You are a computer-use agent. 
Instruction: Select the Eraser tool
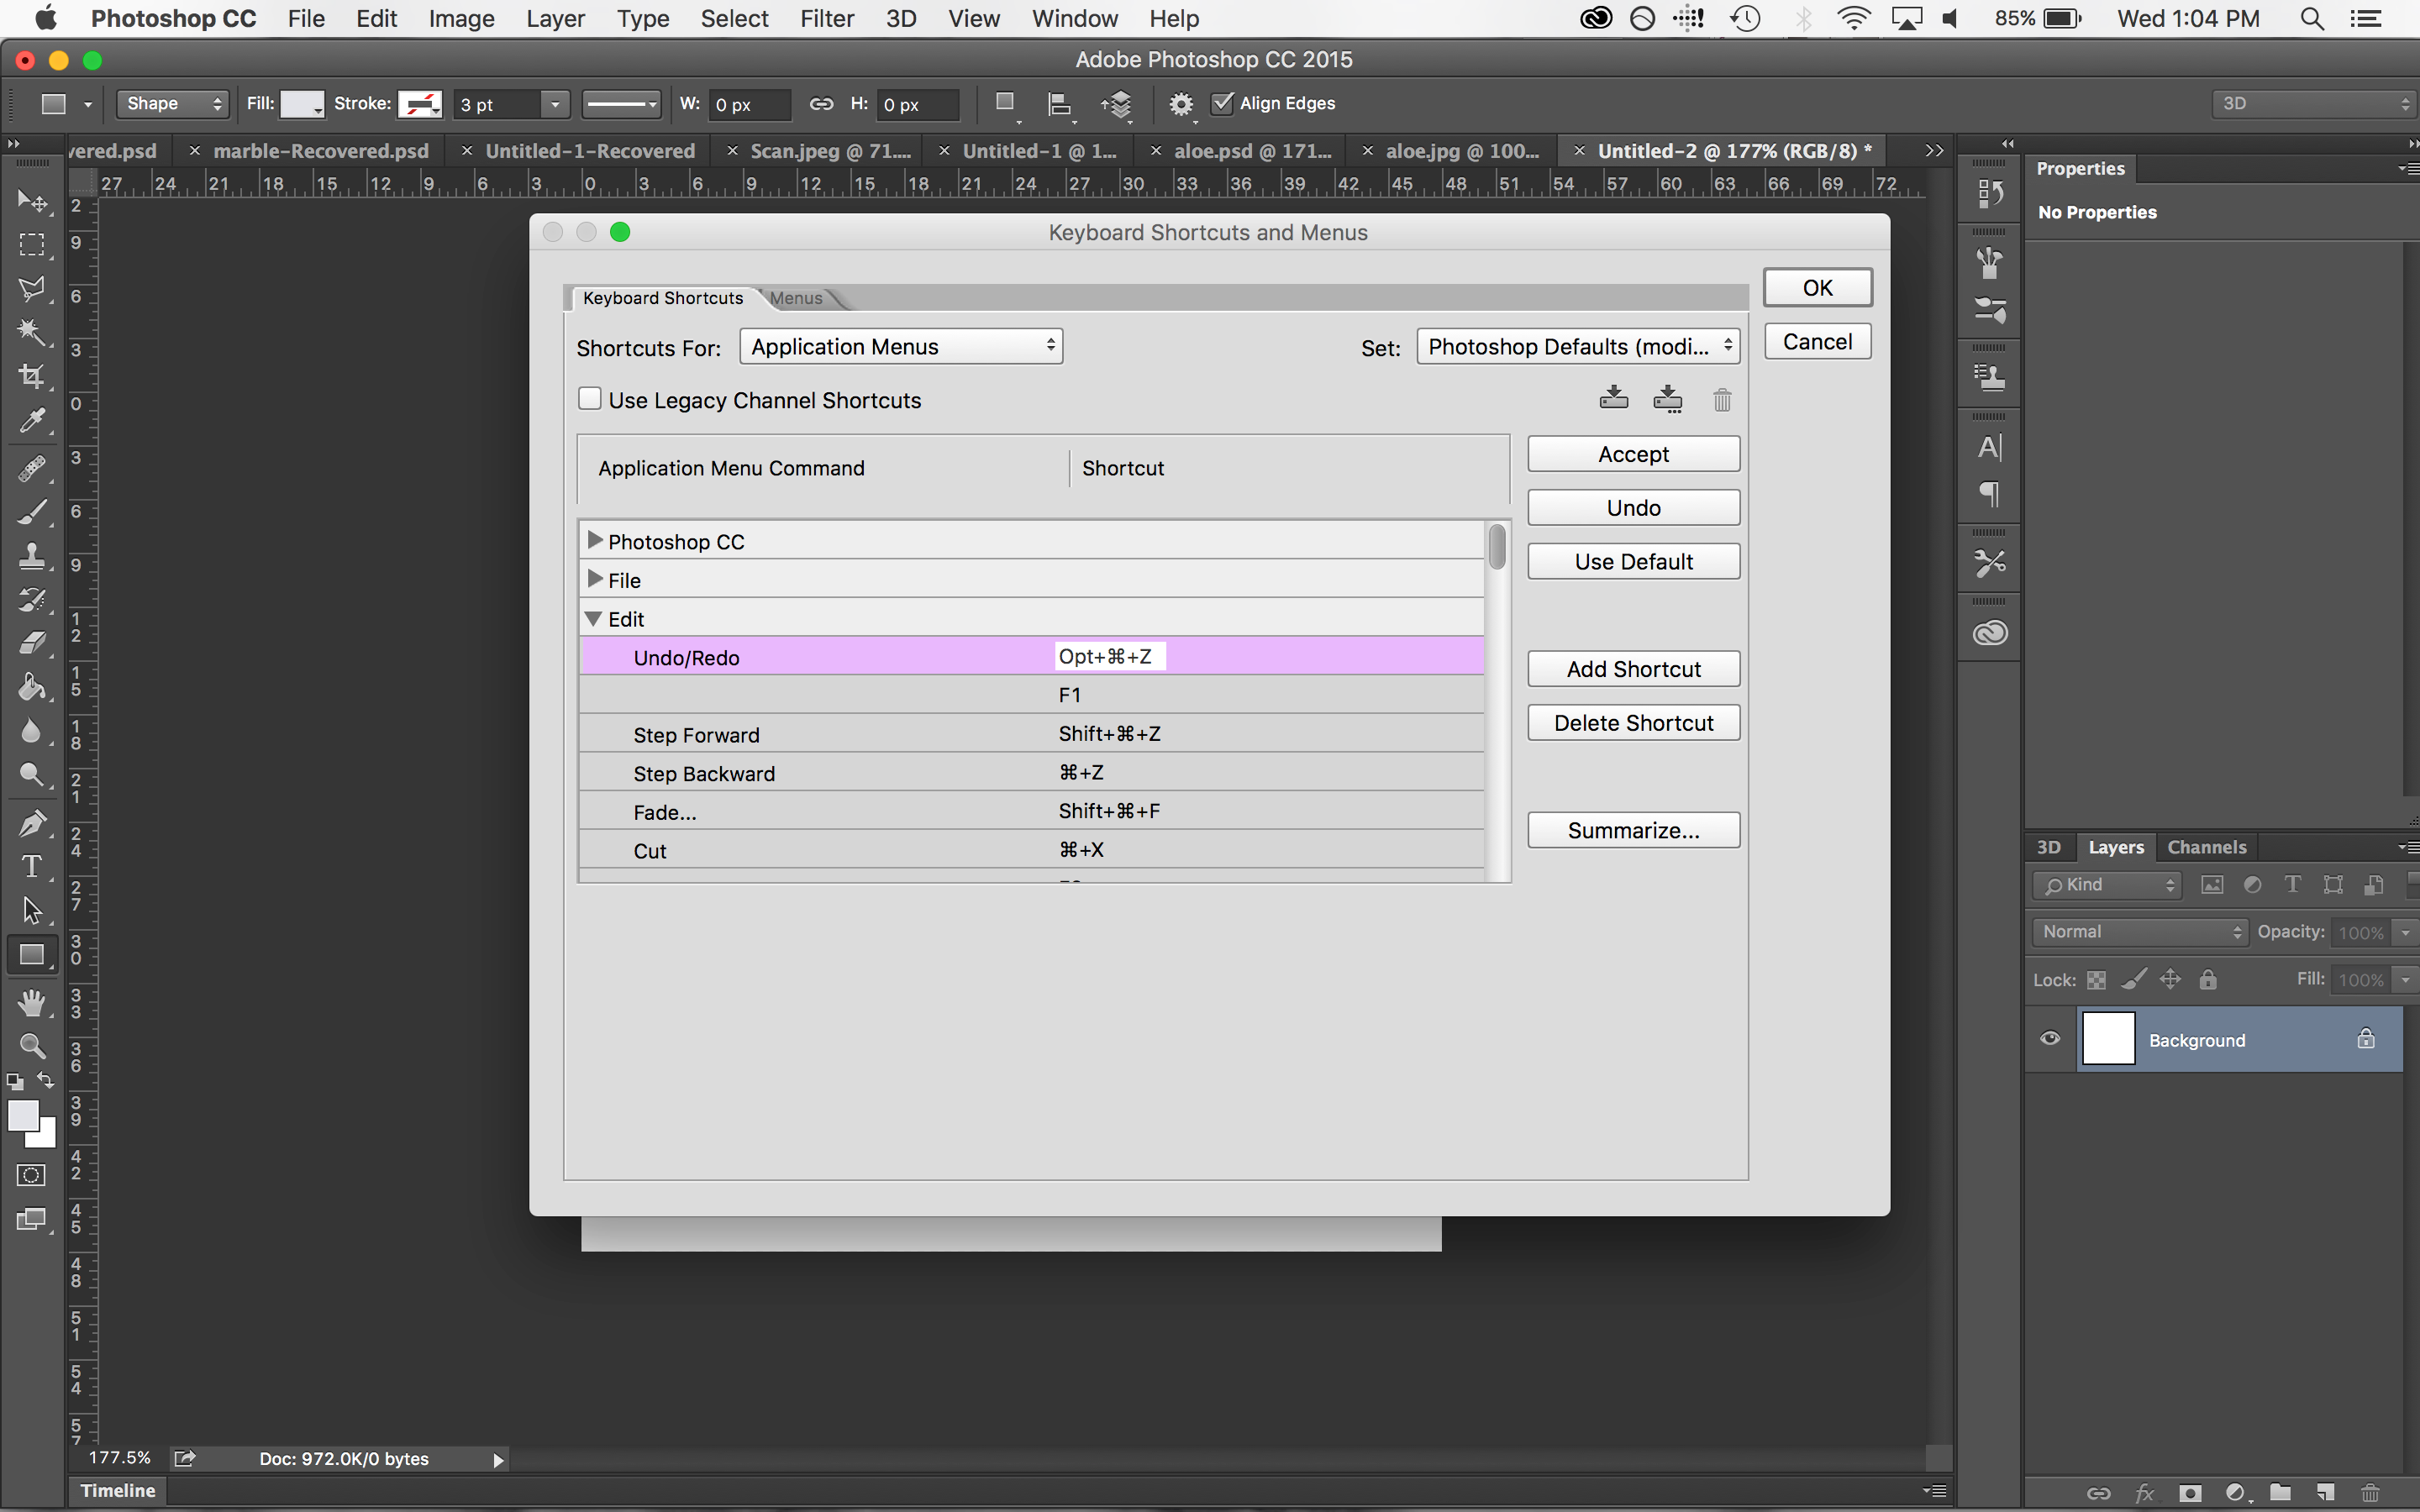click(x=32, y=643)
